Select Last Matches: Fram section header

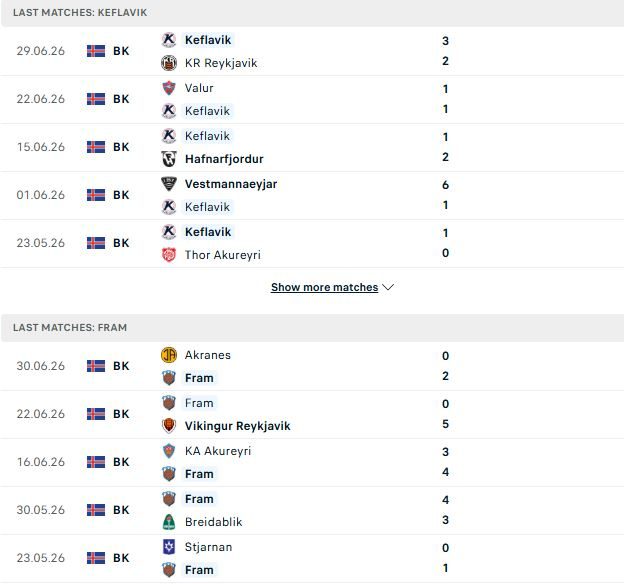point(312,328)
